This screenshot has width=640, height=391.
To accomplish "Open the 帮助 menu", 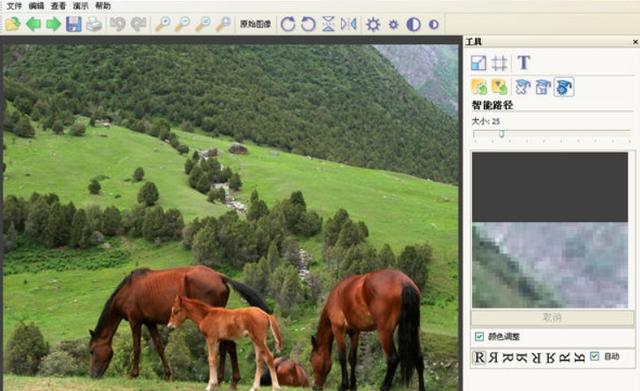I will (102, 6).
